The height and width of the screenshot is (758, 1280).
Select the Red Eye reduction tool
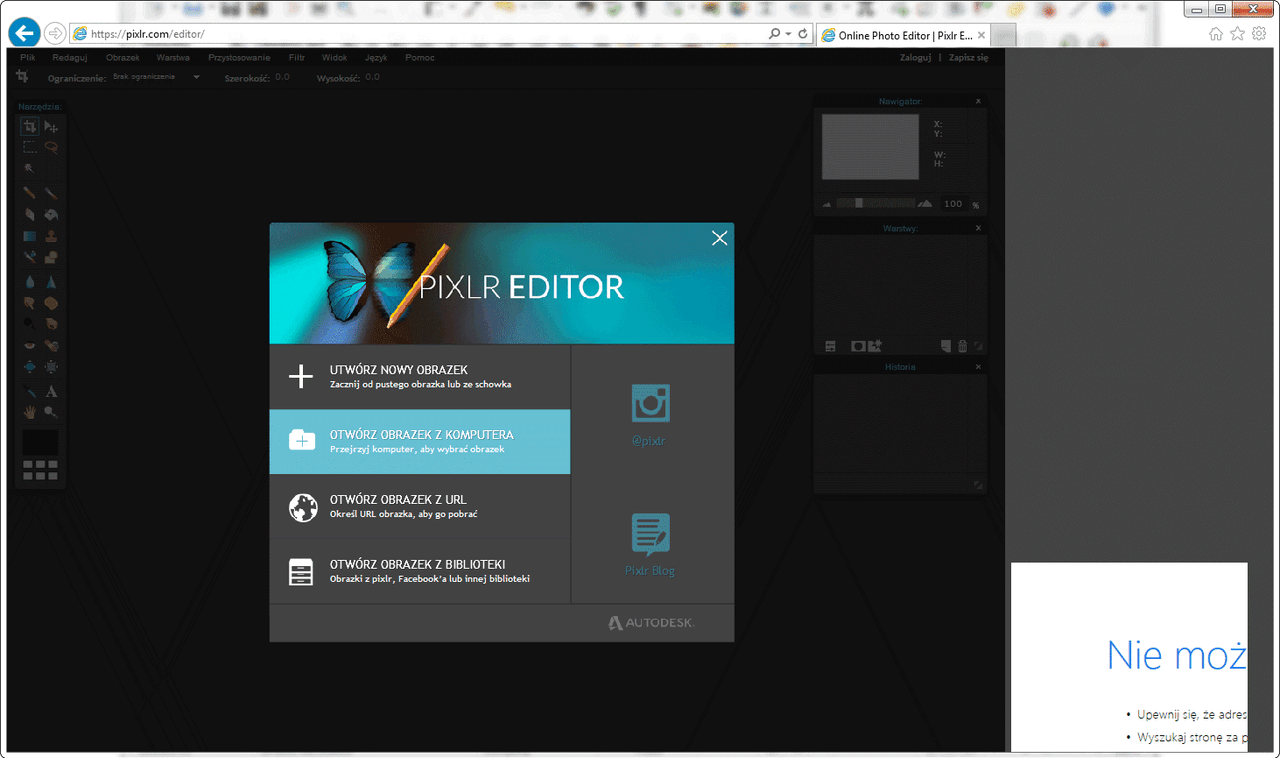pos(30,345)
